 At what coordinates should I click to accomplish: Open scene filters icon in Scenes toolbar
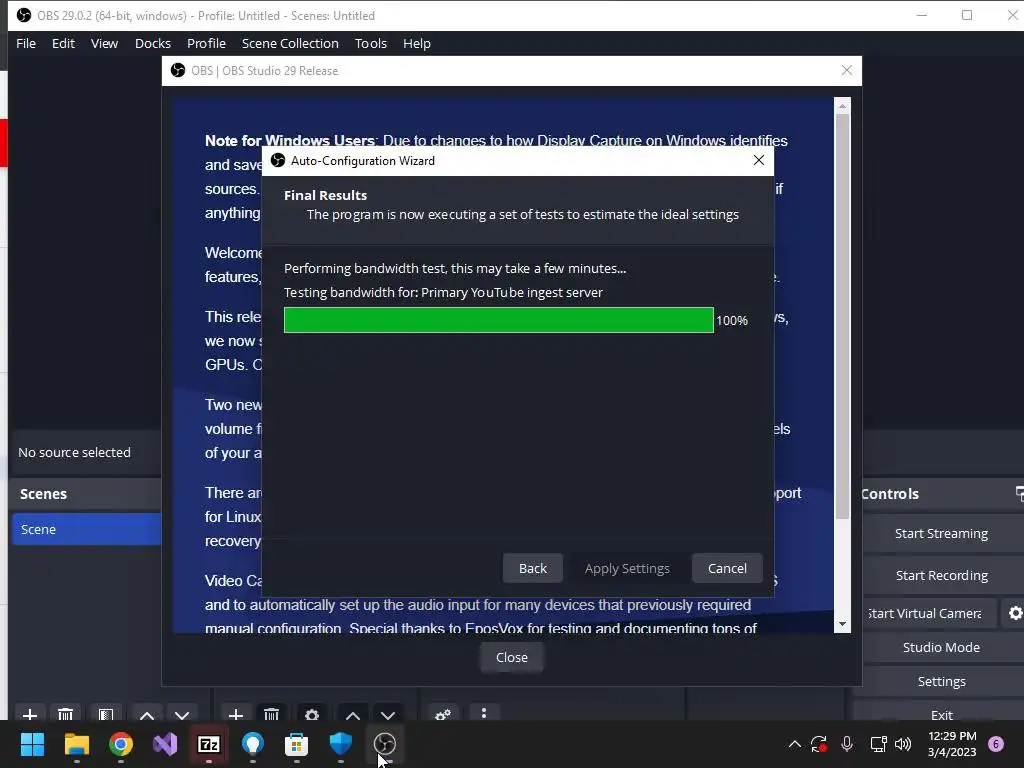pos(106,714)
